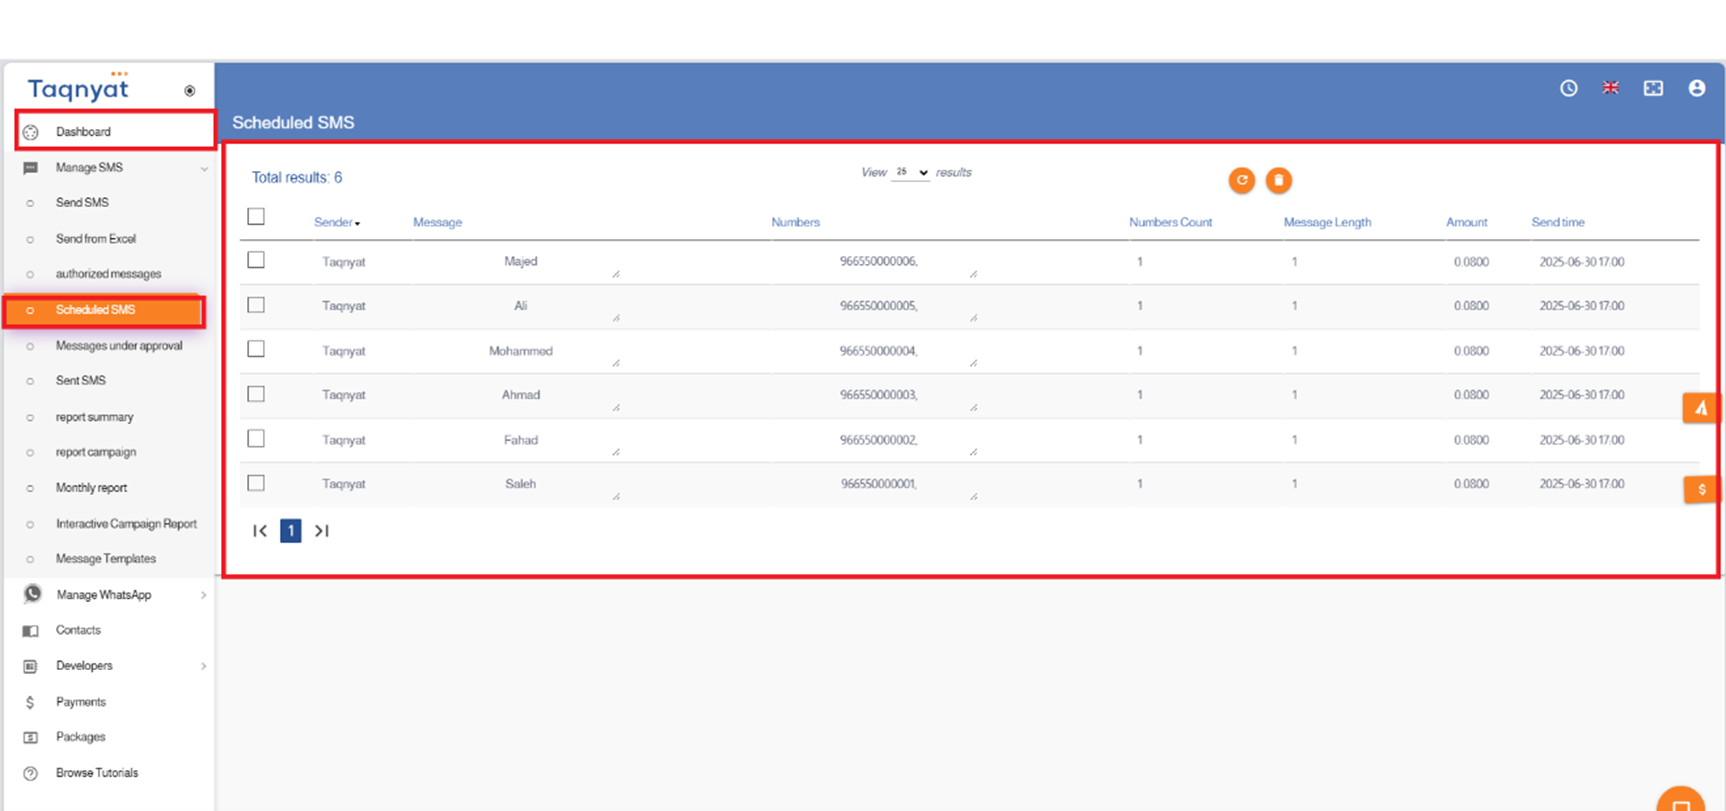
Task: Click the 966550000006 numbers text box
Action: (x=879, y=262)
